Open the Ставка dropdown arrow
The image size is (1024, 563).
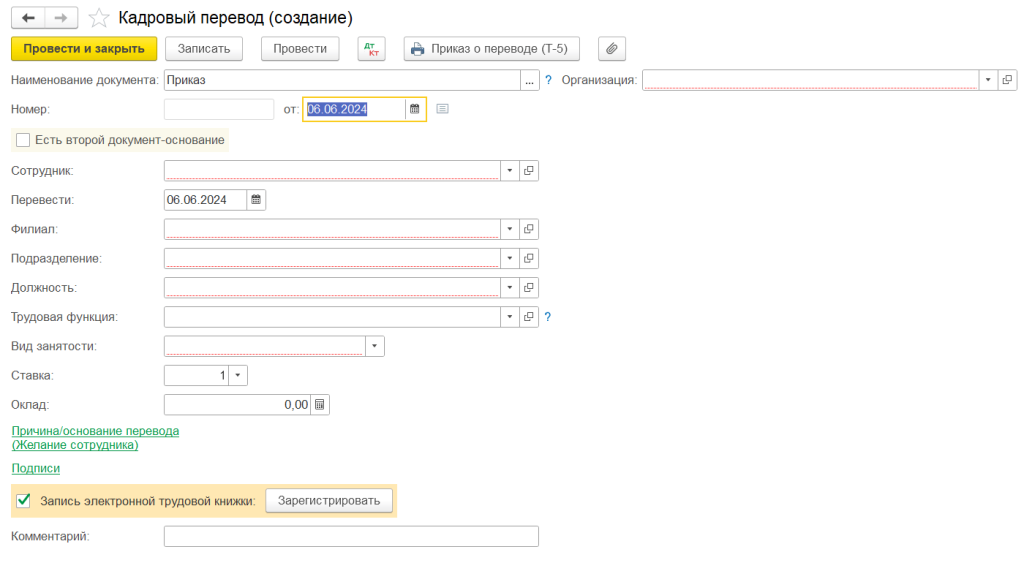point(238,376)
